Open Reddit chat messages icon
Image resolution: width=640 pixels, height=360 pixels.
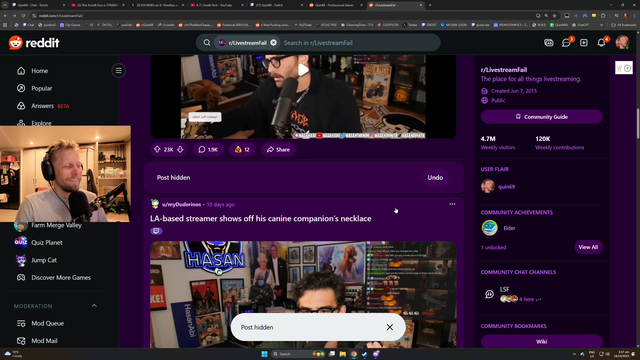pos(567,42)
